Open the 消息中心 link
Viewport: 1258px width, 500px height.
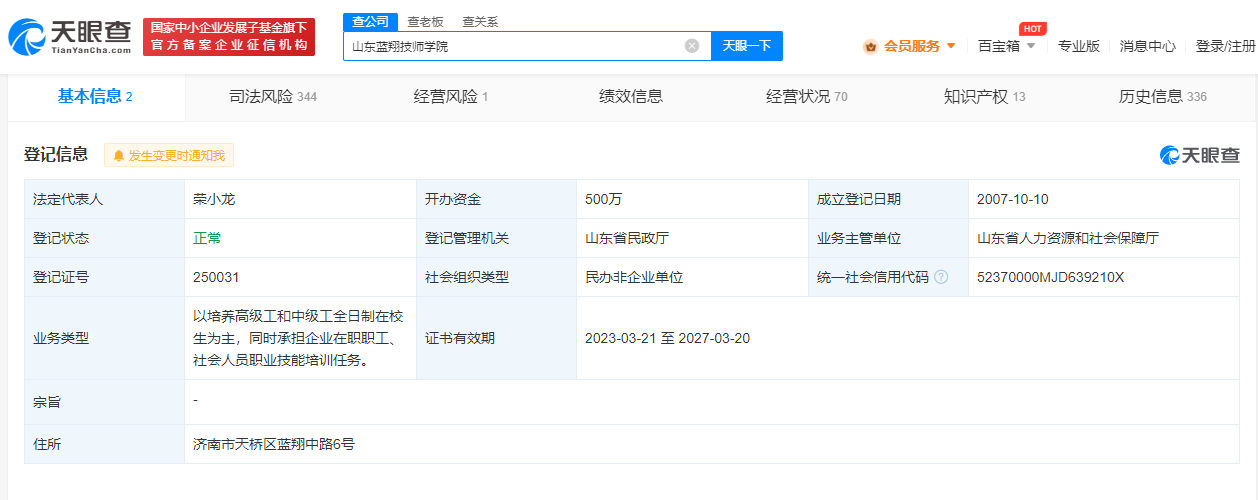1147,46
